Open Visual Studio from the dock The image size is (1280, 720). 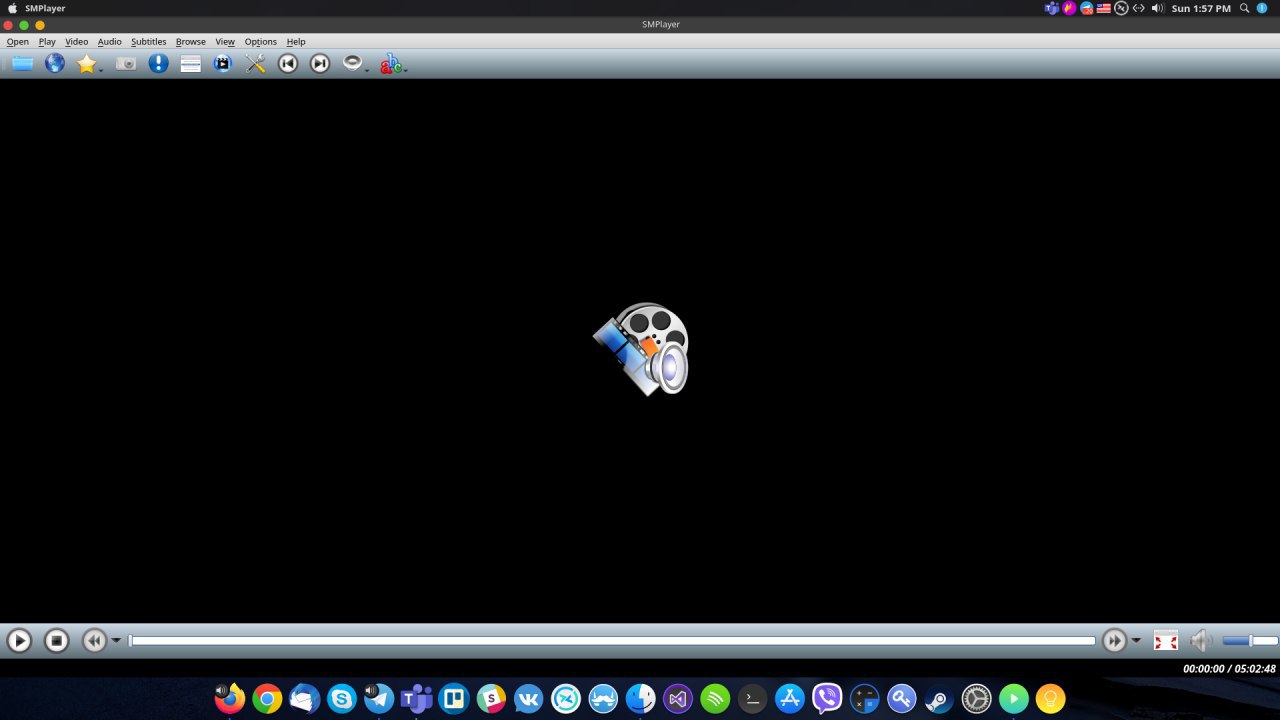pos(678,698)
